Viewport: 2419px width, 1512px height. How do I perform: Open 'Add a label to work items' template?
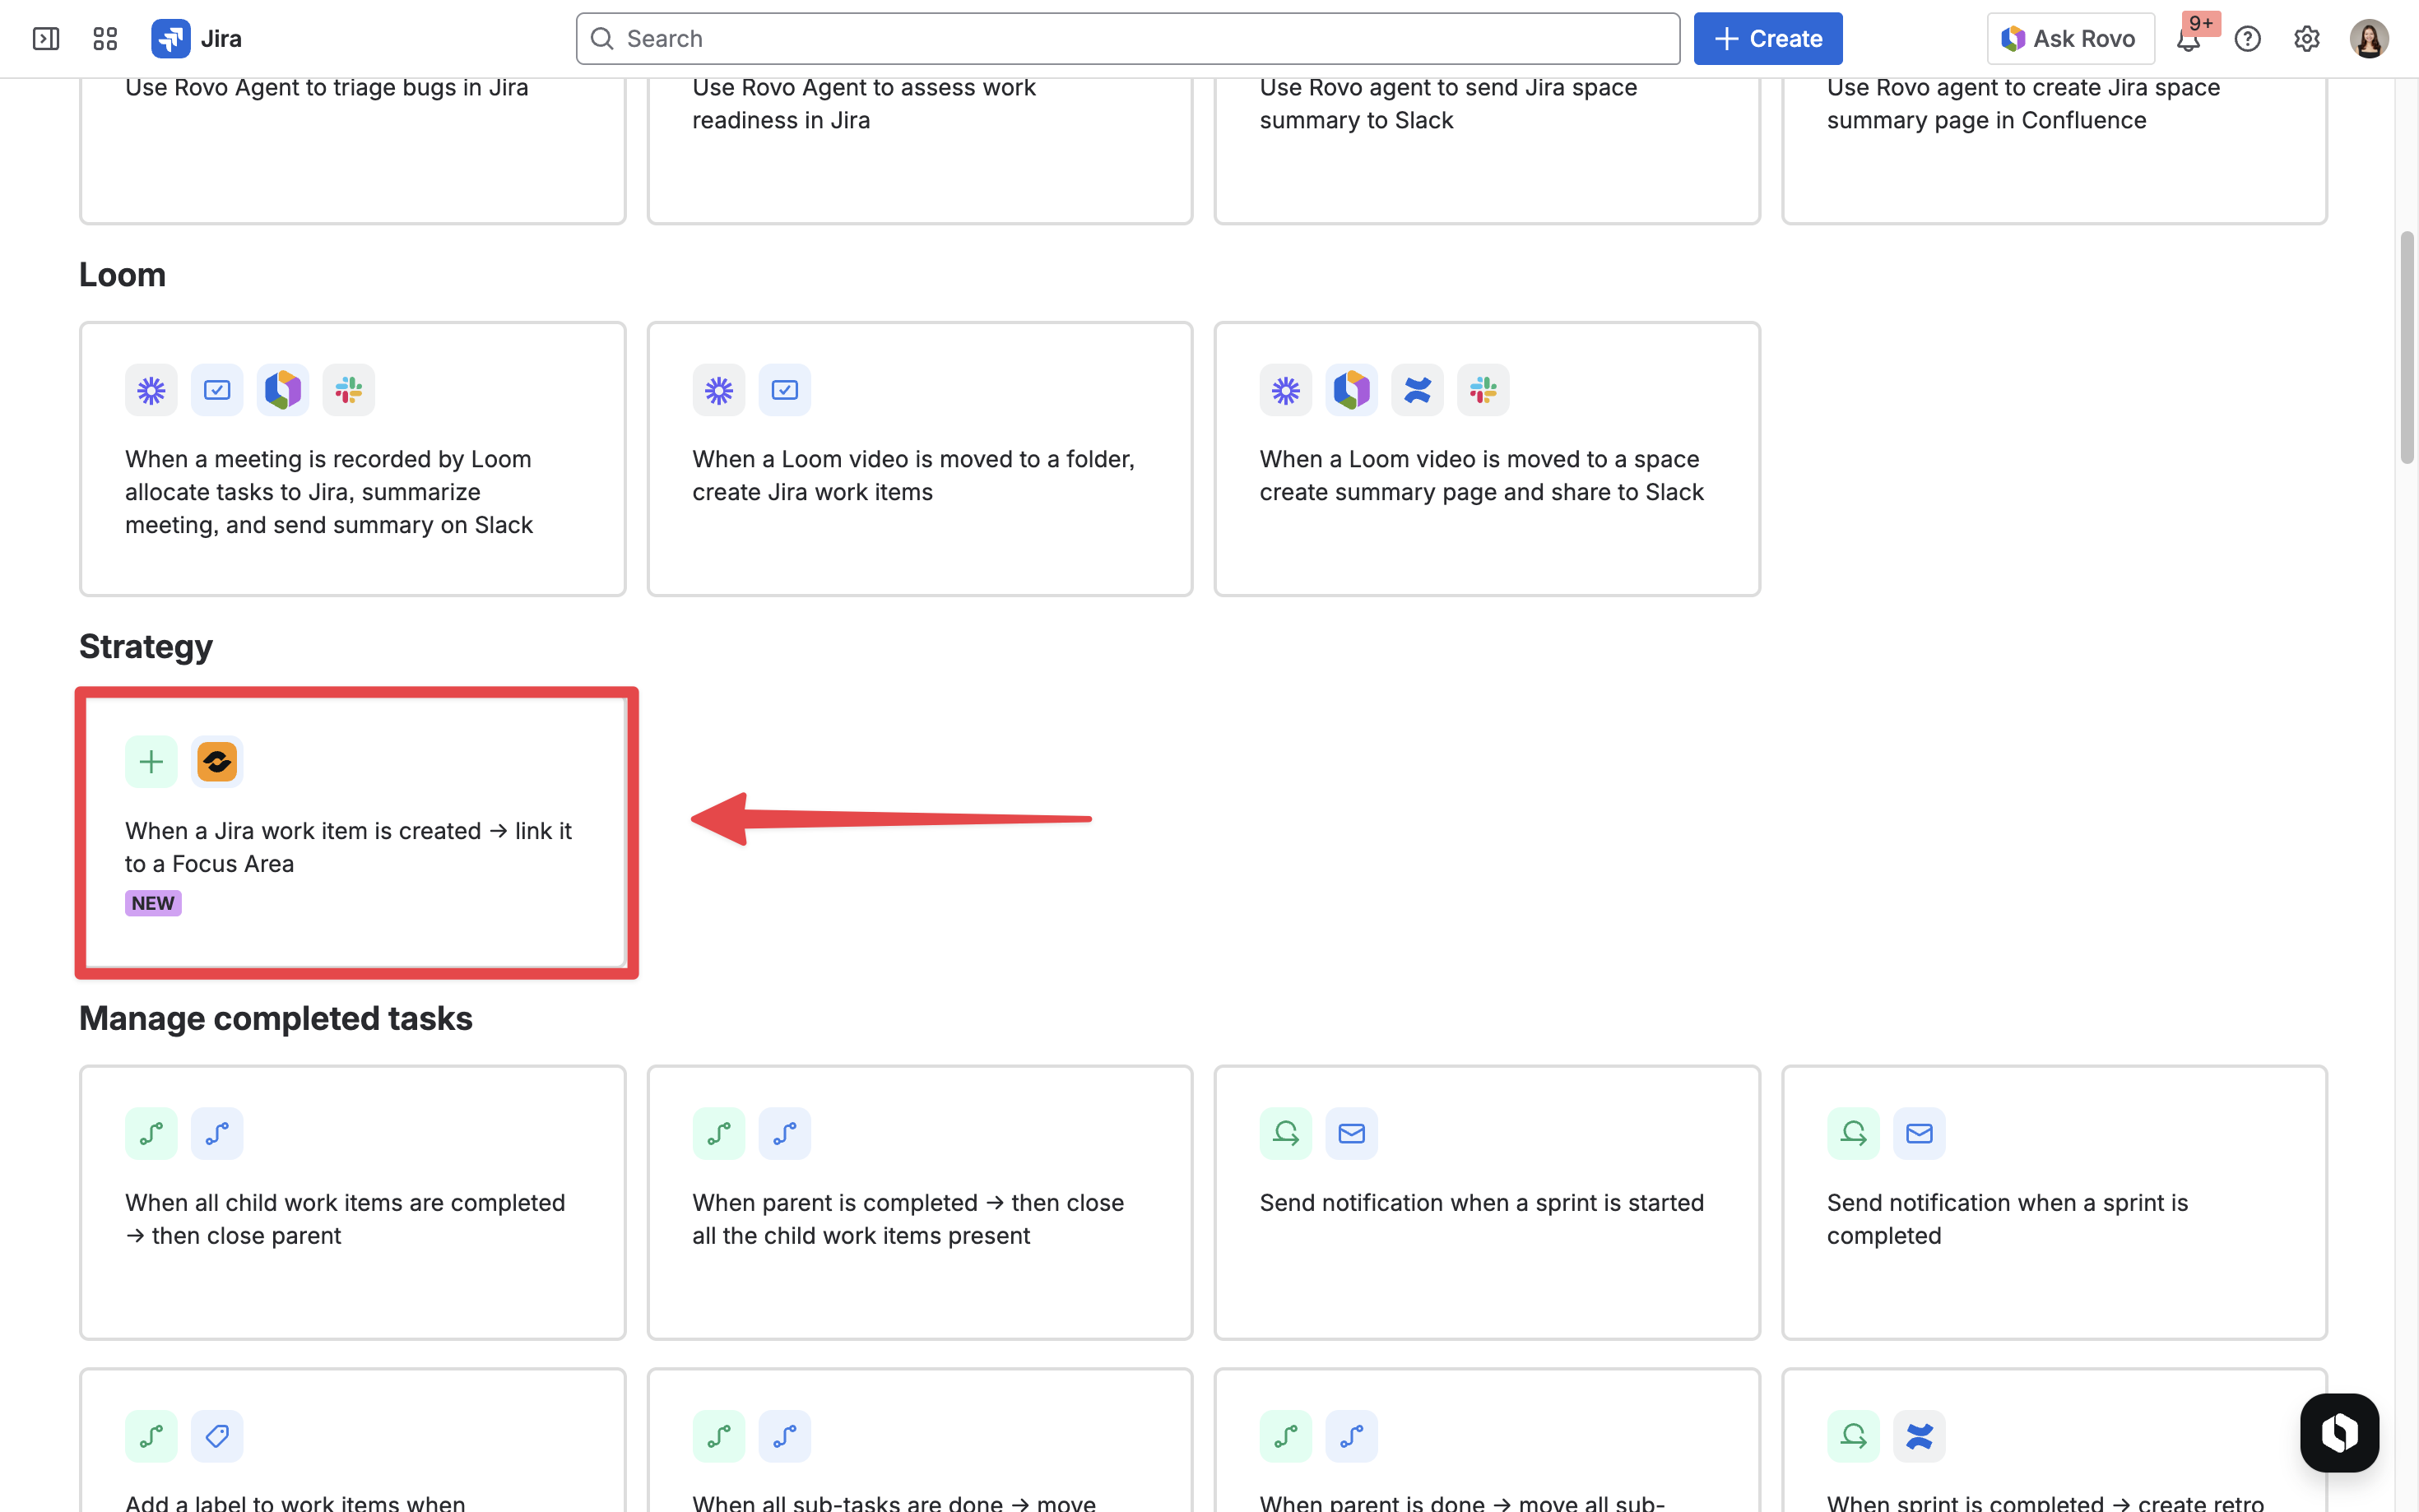pos(352,1440)
